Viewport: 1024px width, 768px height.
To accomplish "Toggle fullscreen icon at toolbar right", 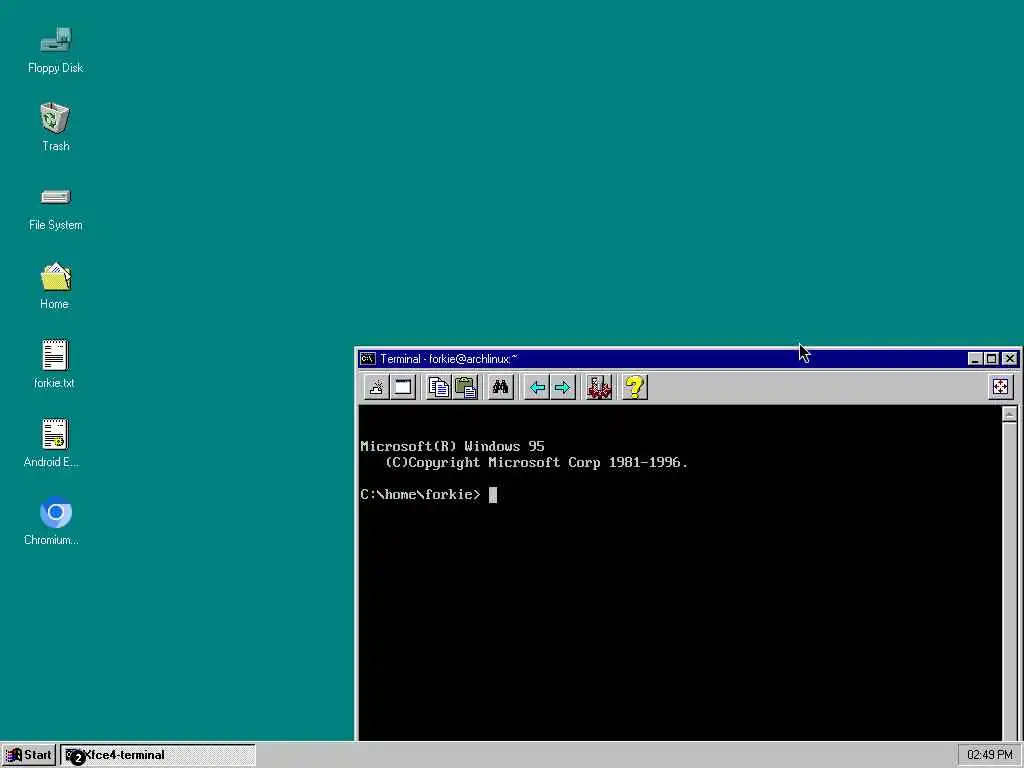I will tap(1000, 387).
